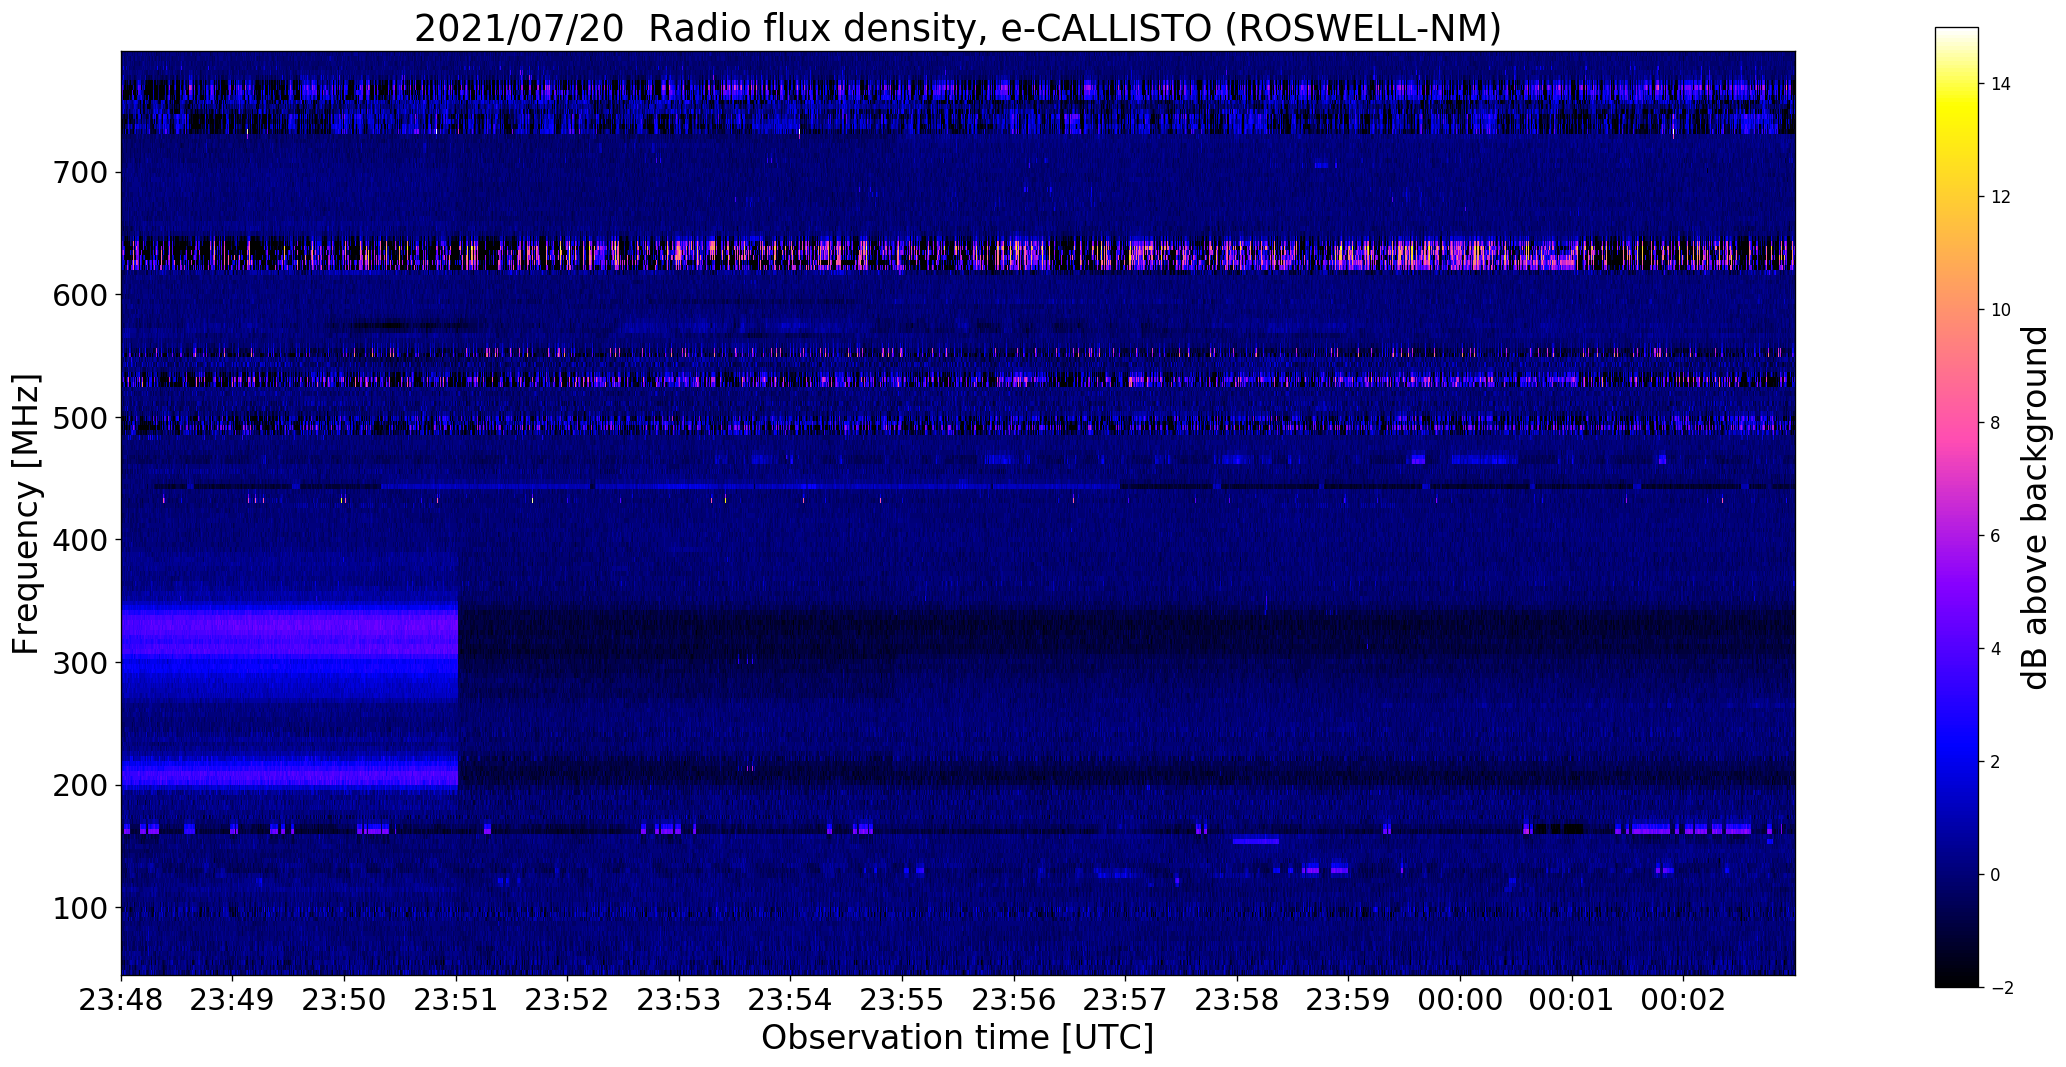This screenshot has height=1067, width=2066.
Task: Click the 'Frequency [MHz]' axis label
Action: pos(27,514)
